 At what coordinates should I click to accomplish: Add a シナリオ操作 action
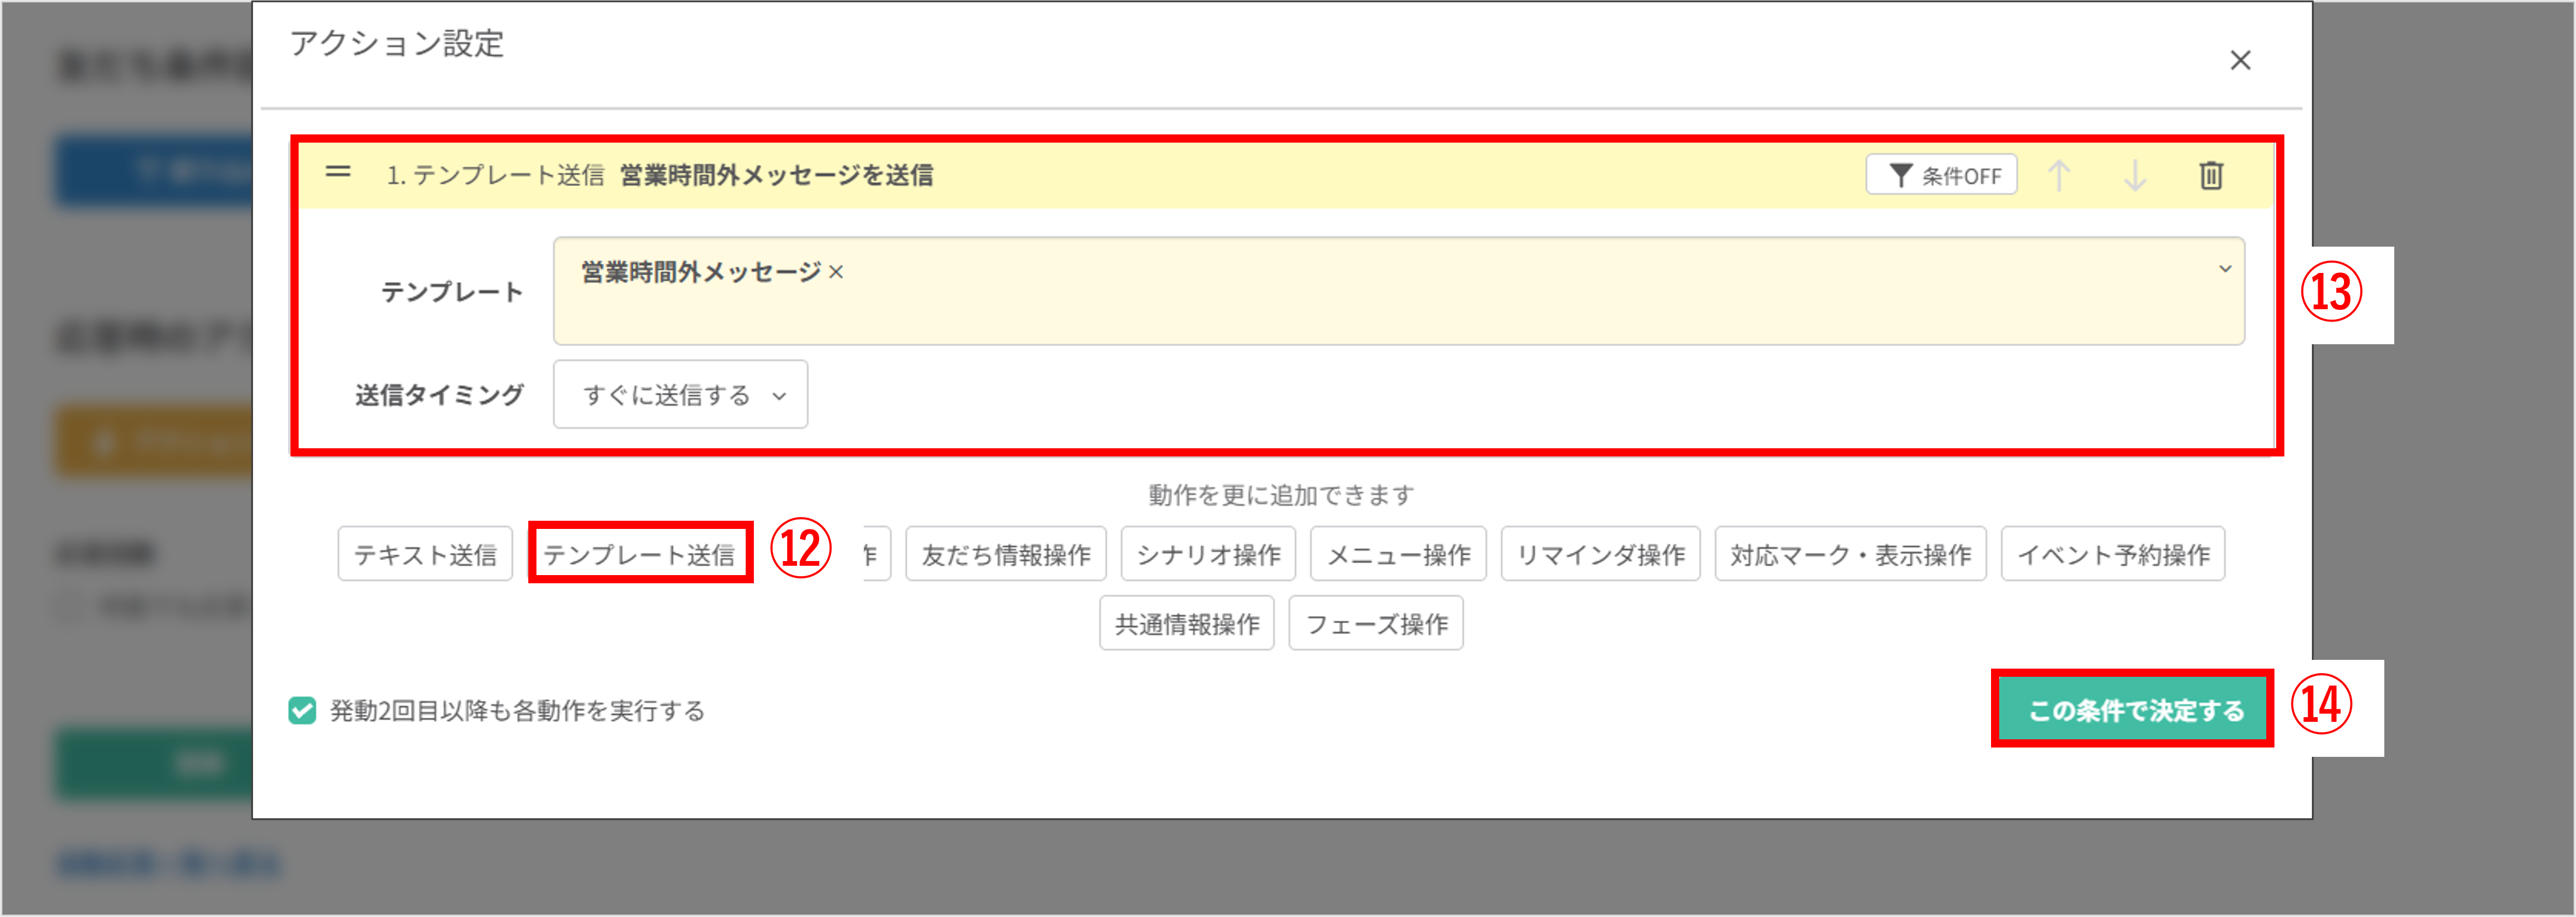click(1208, 554)
